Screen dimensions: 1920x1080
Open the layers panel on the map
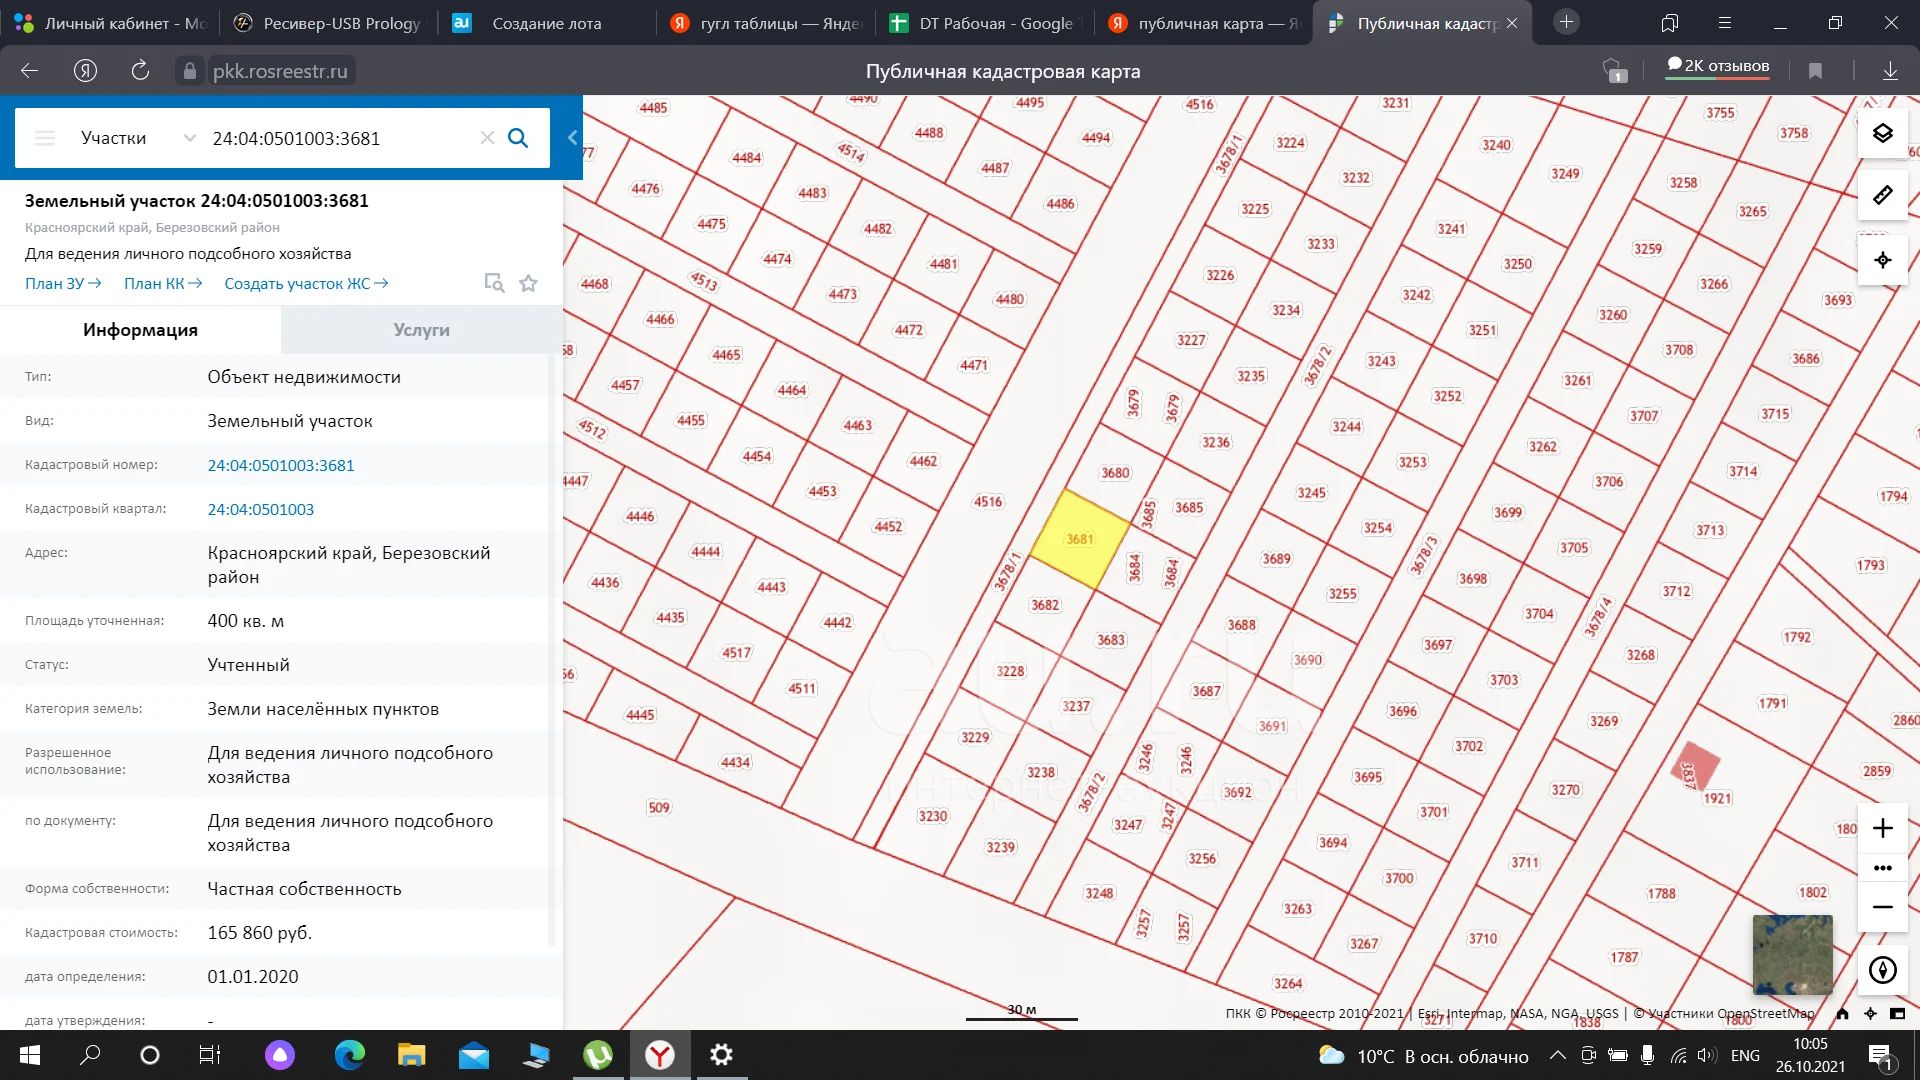point(1883,134)
